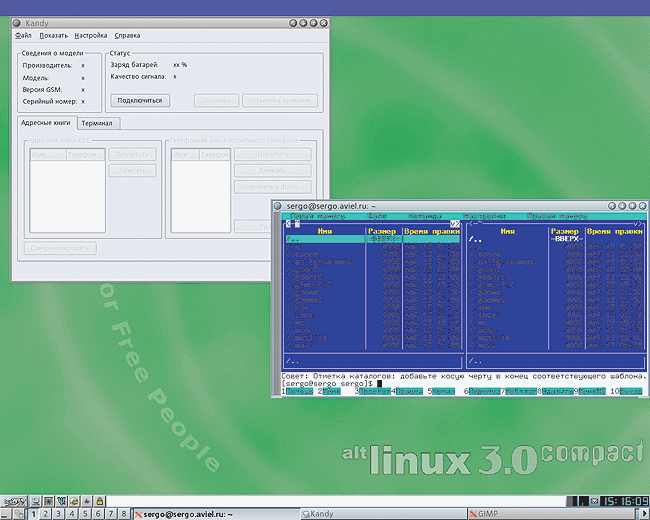This screenshot has width=650, height=520.
Task: Click the 4 Правка function key
Action: [409, 391]
